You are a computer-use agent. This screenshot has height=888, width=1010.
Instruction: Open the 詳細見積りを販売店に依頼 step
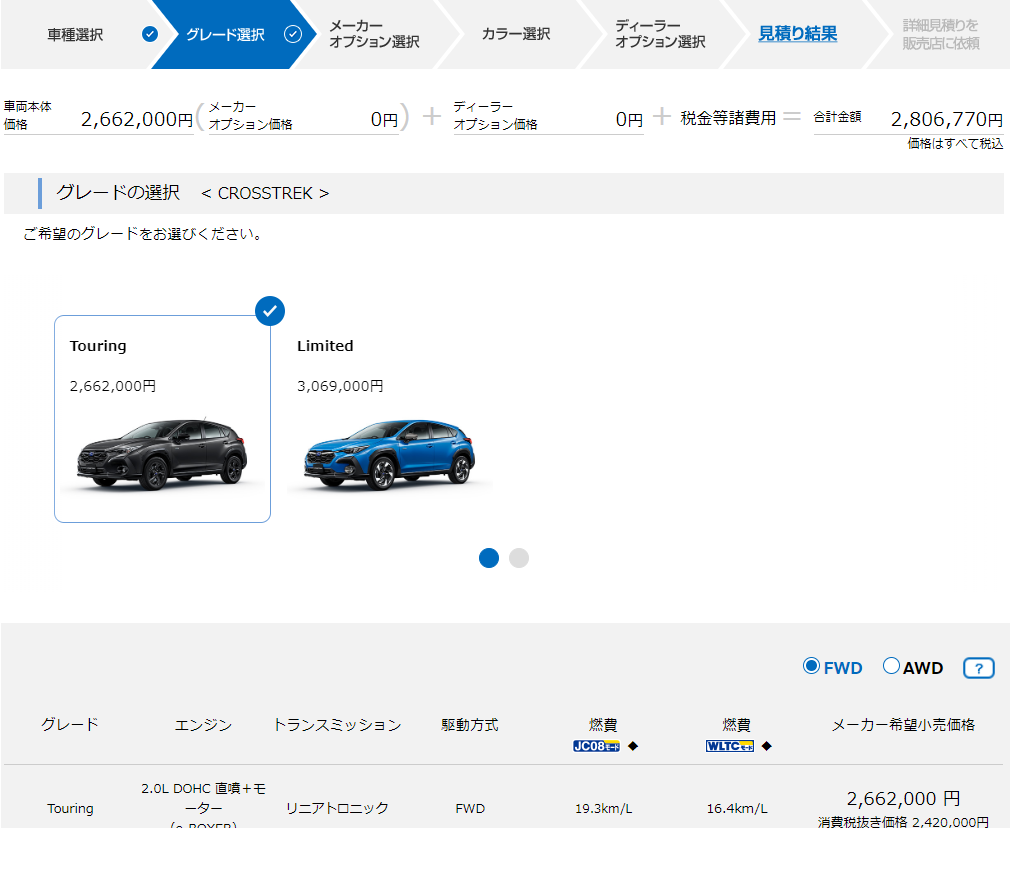[x=940, y=34]
